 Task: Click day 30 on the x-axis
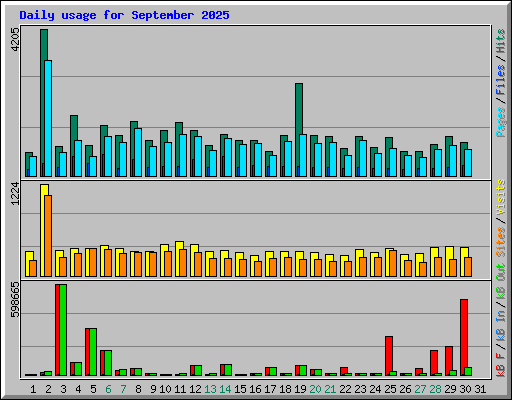coord(465,389)
